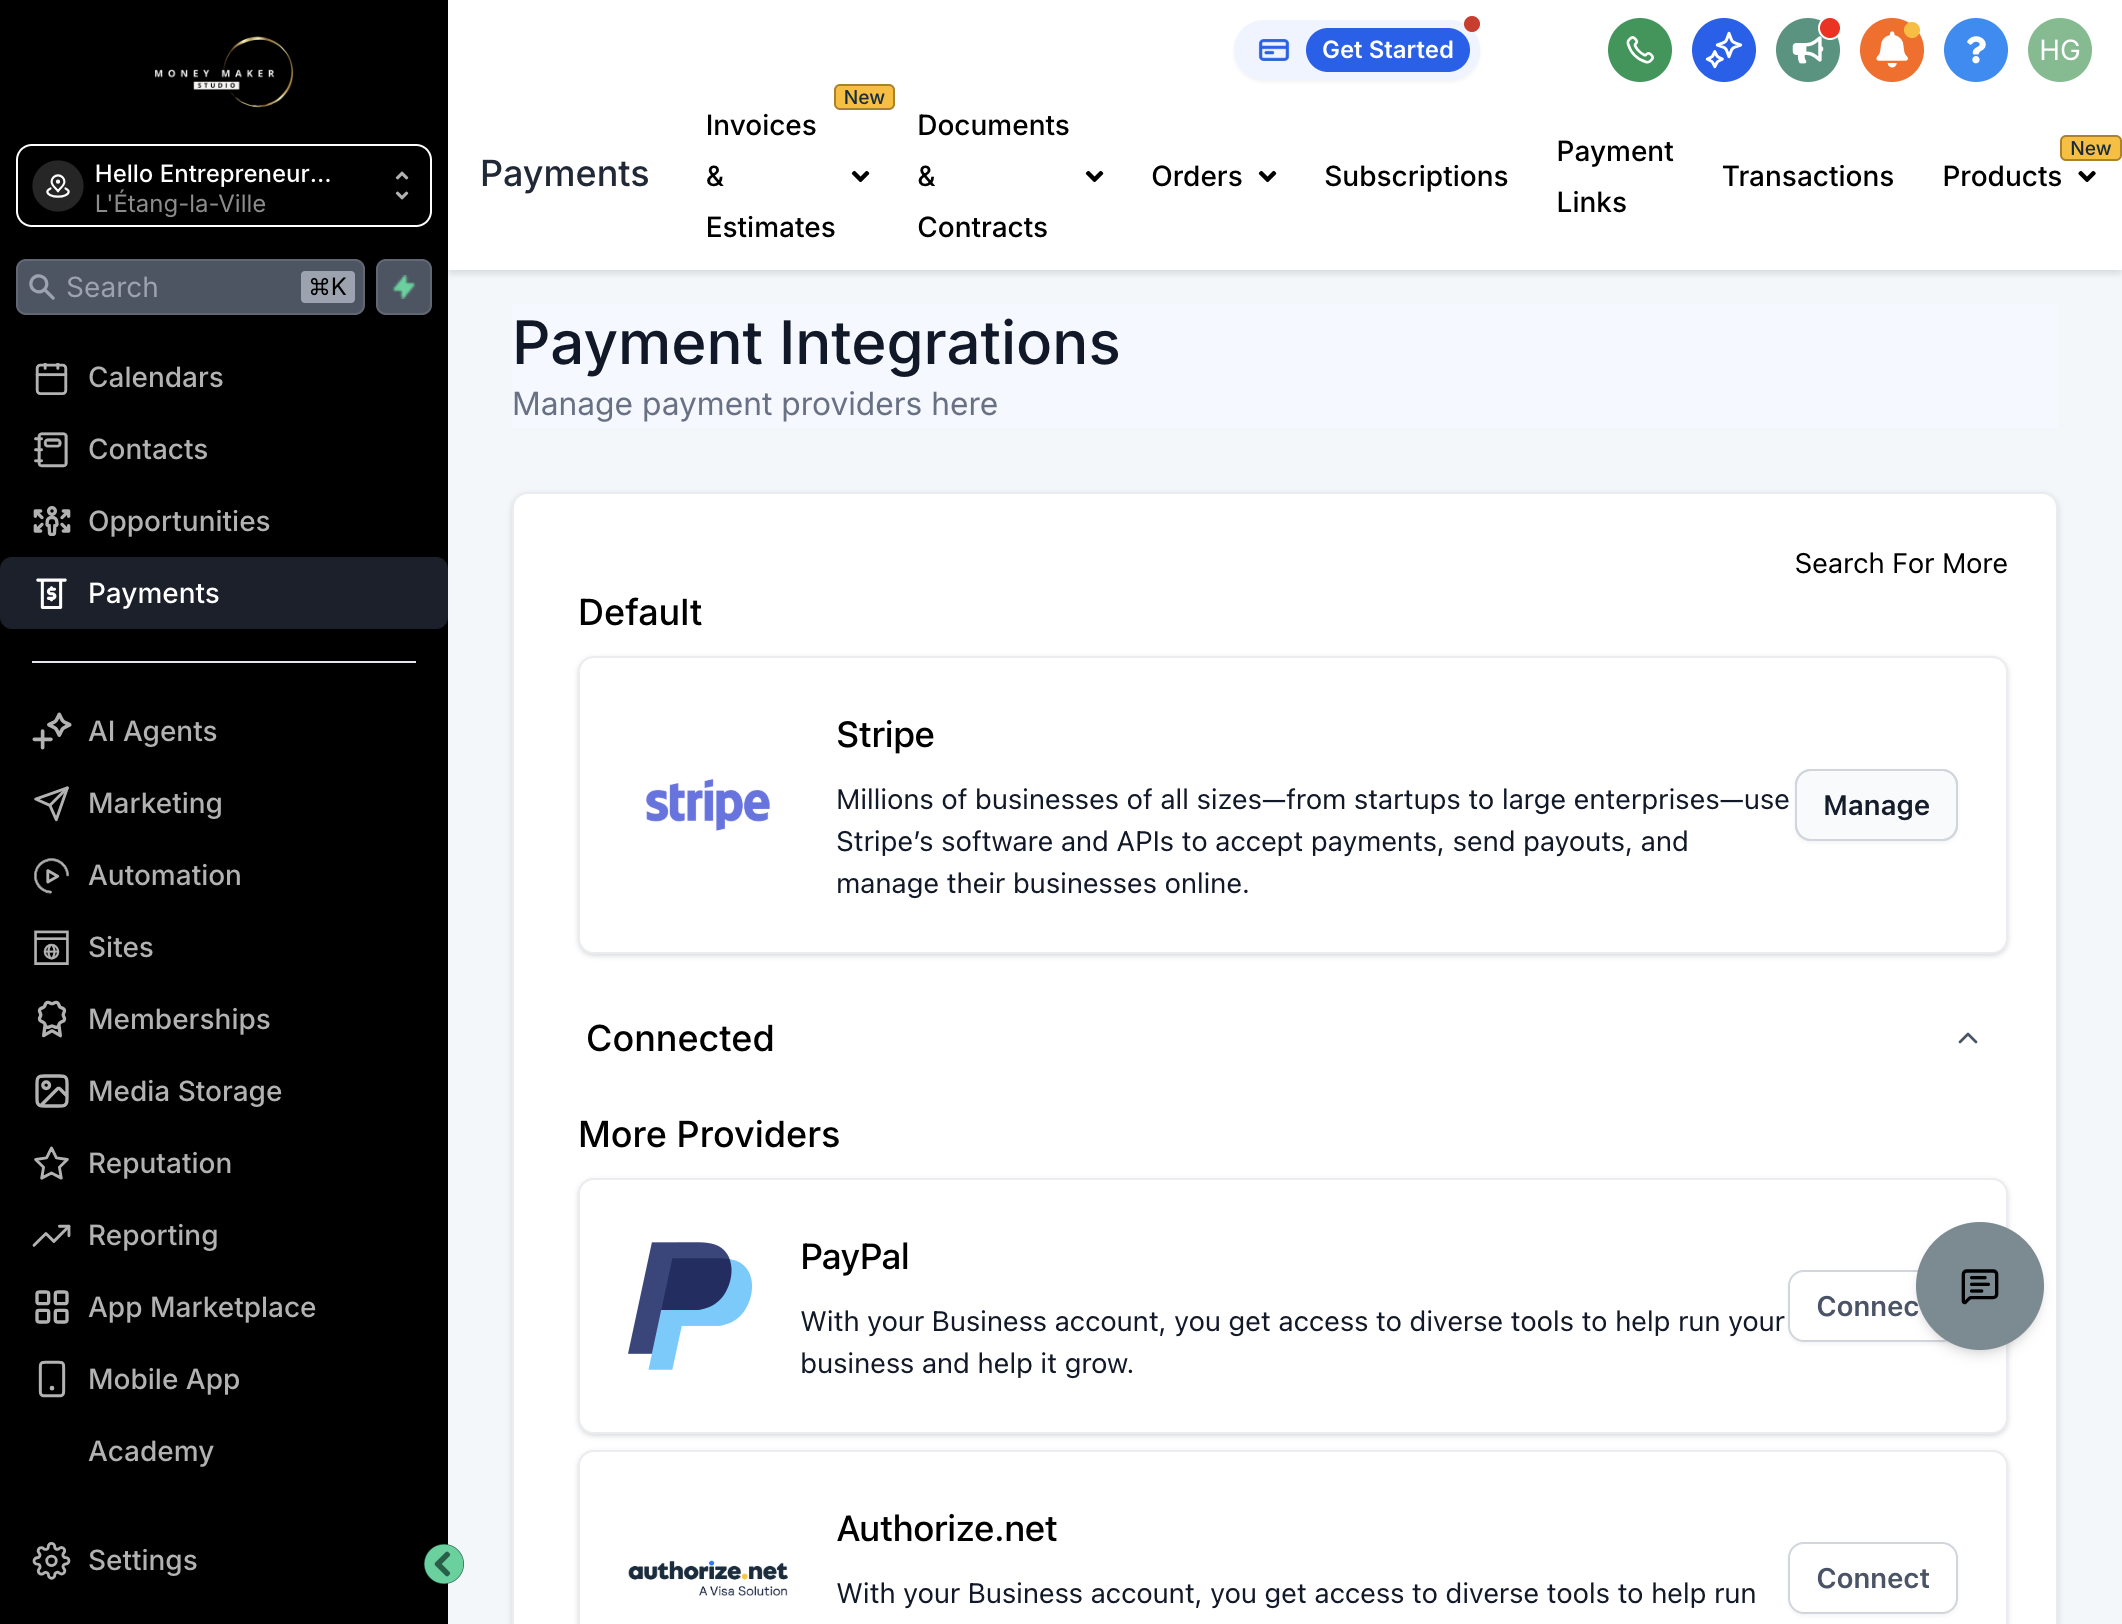Switch to the Subscriptions tab
This screenshot has width=2122, height=1624.
tap(1416, 176)
